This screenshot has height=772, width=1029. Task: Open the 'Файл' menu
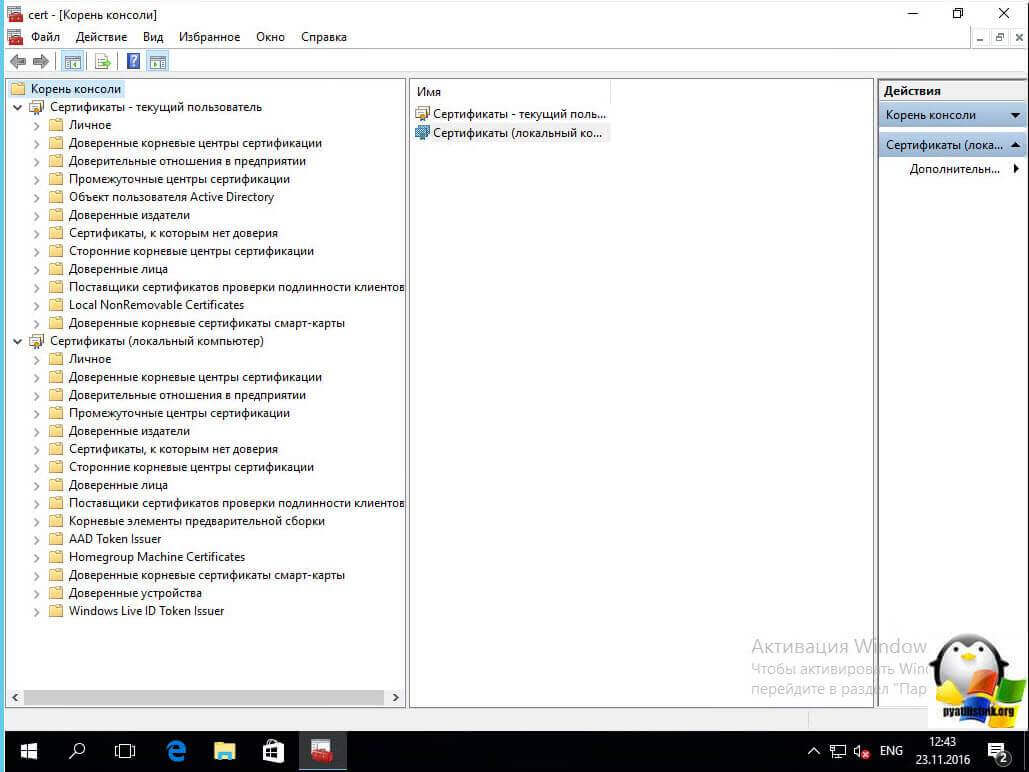(x=45, y=37)
